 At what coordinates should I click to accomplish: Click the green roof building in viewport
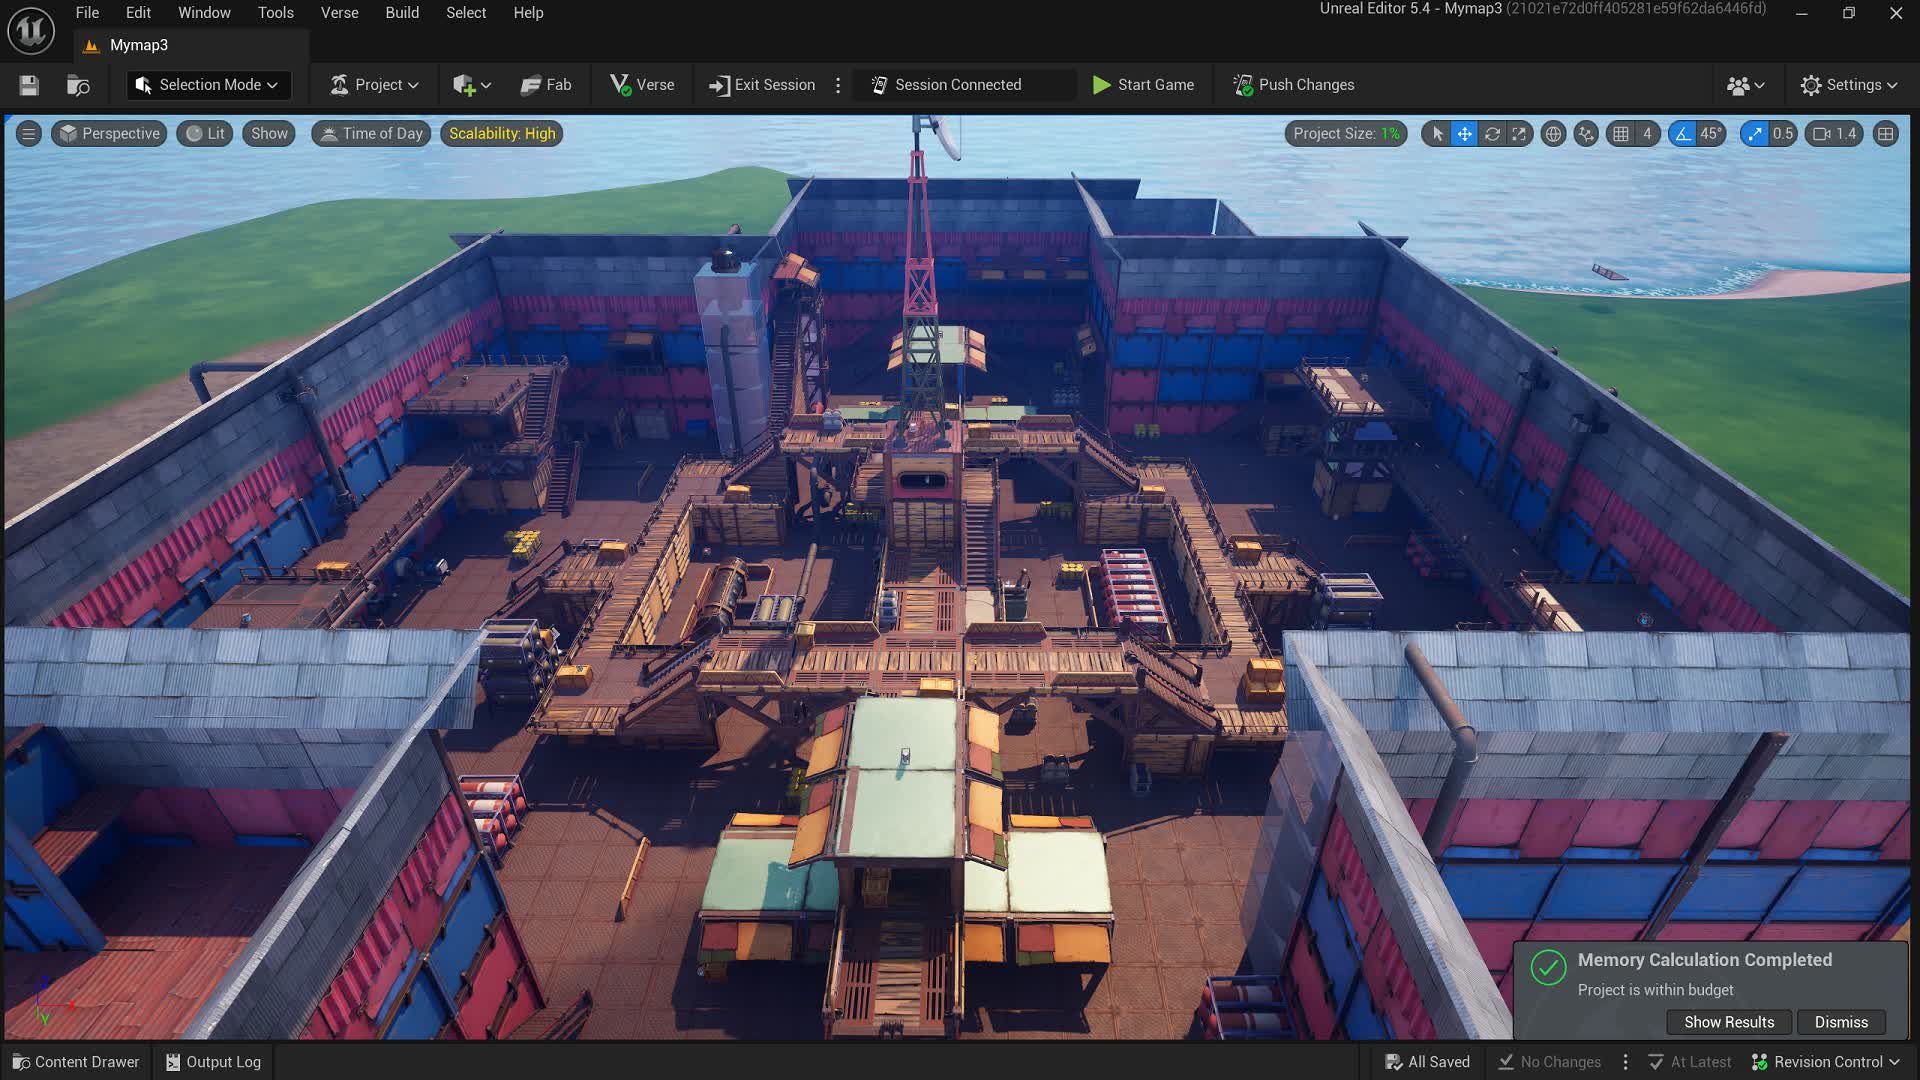pos(900,780)
